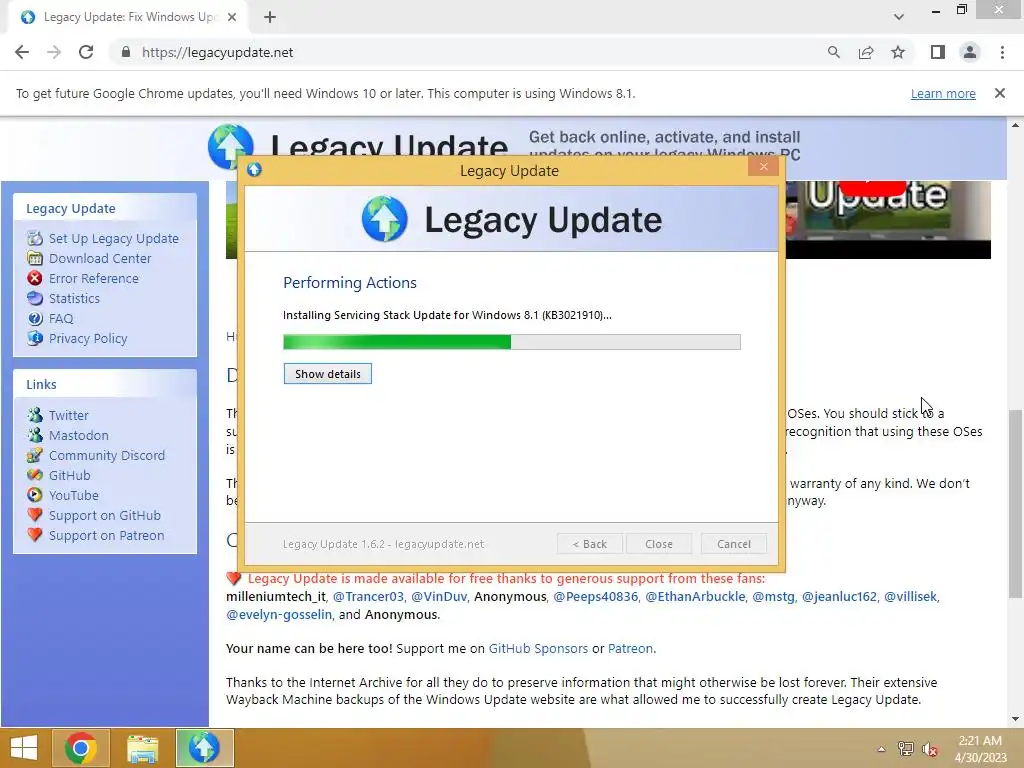
Task: Open the Chrome profile menu
Action: pyautogui.click(x=970, y=52)
